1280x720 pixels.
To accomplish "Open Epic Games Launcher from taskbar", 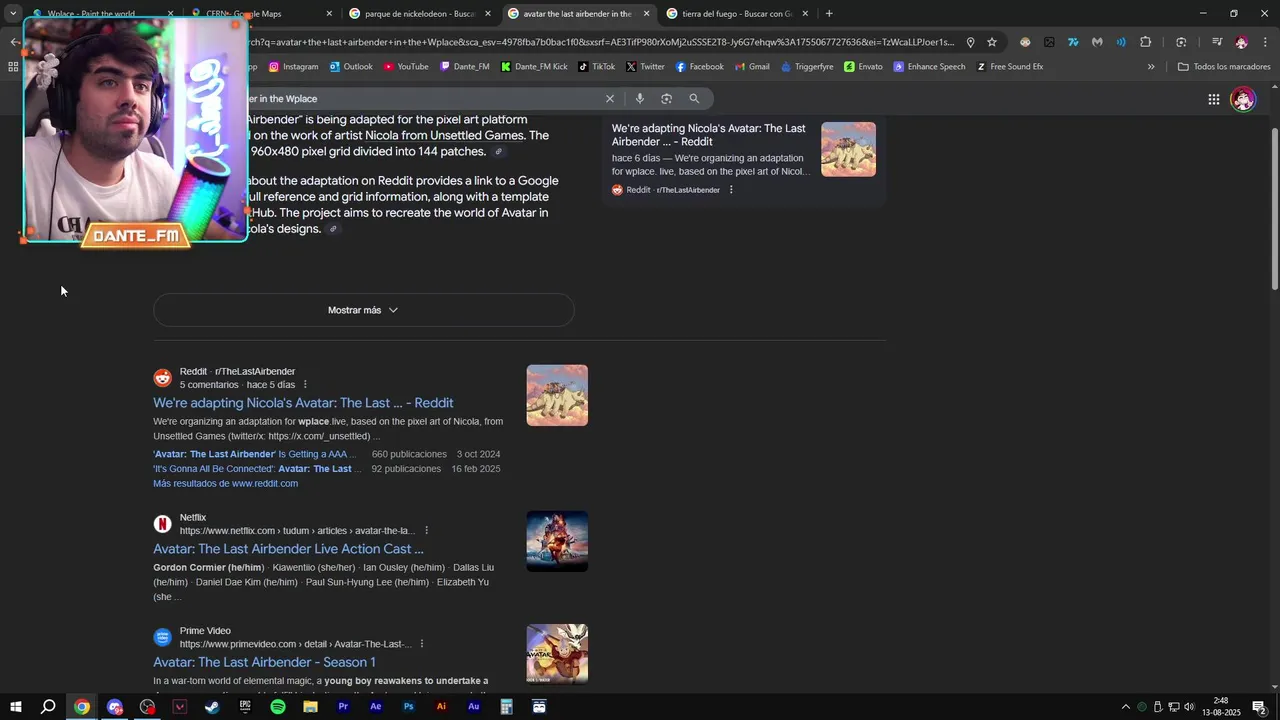I will (245, 707).
